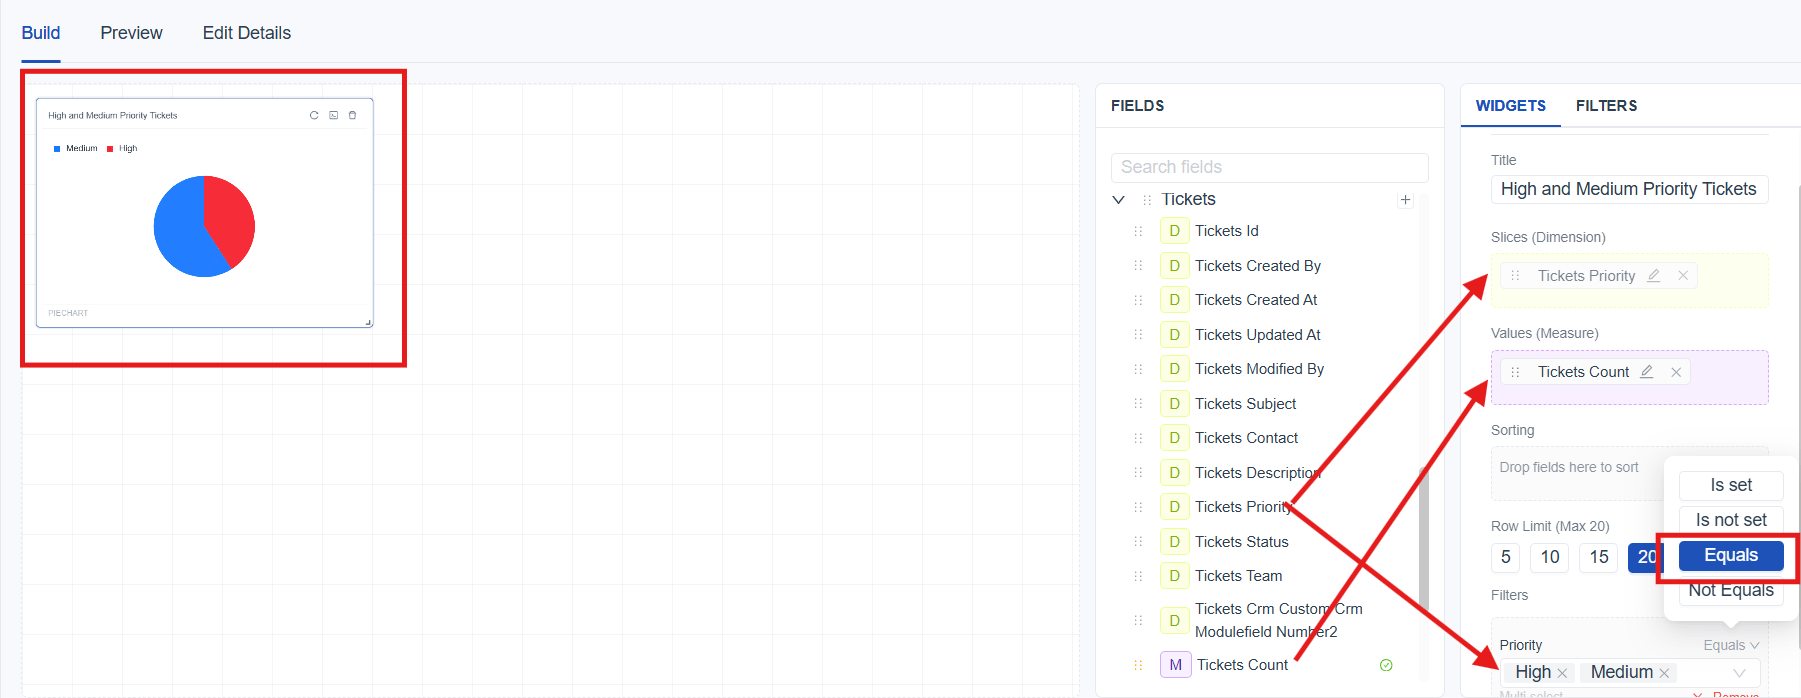
Task: Delete the pie chart widget with trash icon
Action: tap(352, 115)
